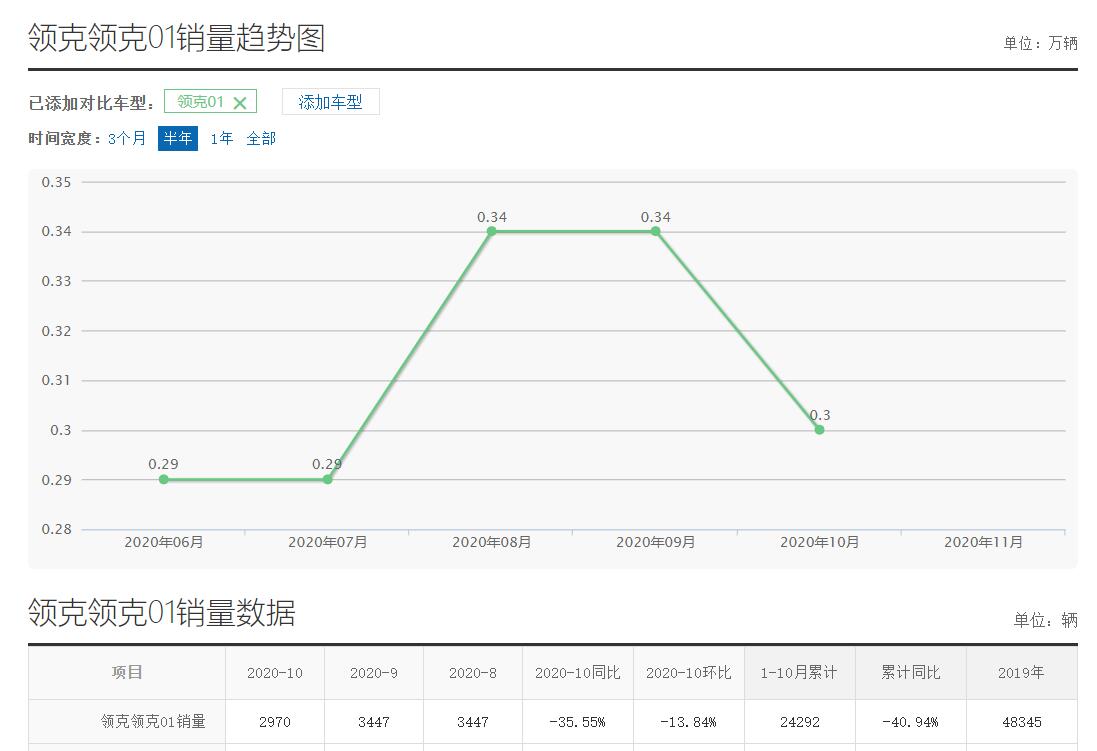This screenshot has height=751, width=1097.
Task: Click the -40.94% cell
Action: tap(910, 722)
